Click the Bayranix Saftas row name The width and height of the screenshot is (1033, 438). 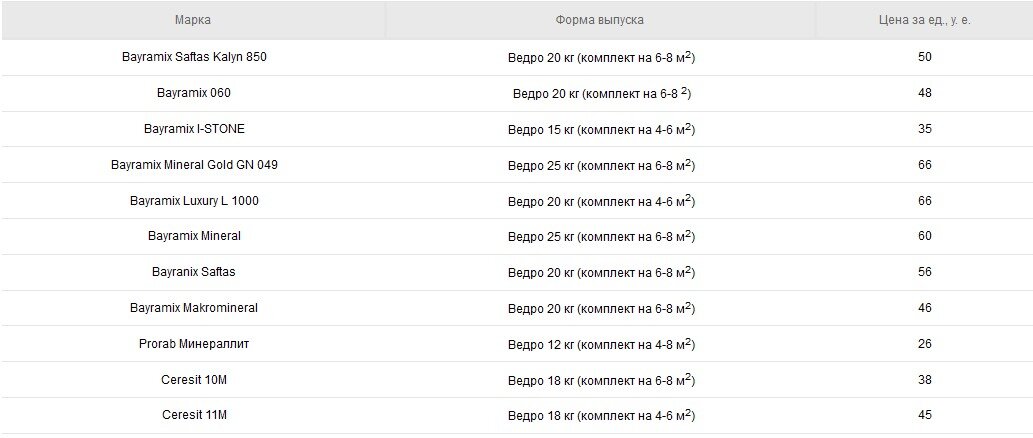pyautogui.click(x=194, y=271)
